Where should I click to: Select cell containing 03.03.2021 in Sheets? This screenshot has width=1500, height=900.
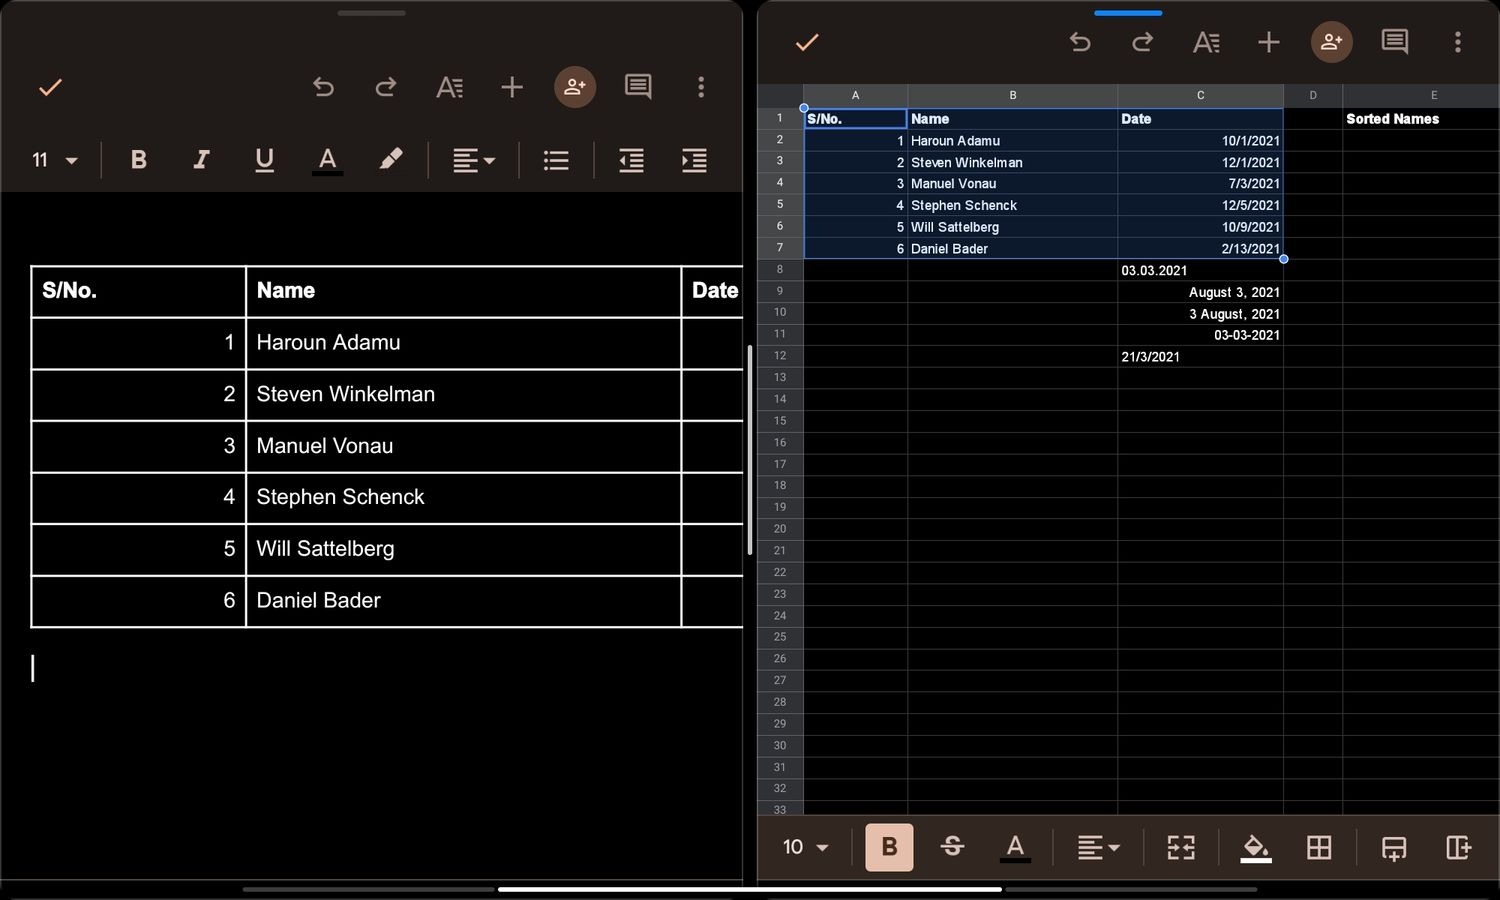tap(1200, 270)
